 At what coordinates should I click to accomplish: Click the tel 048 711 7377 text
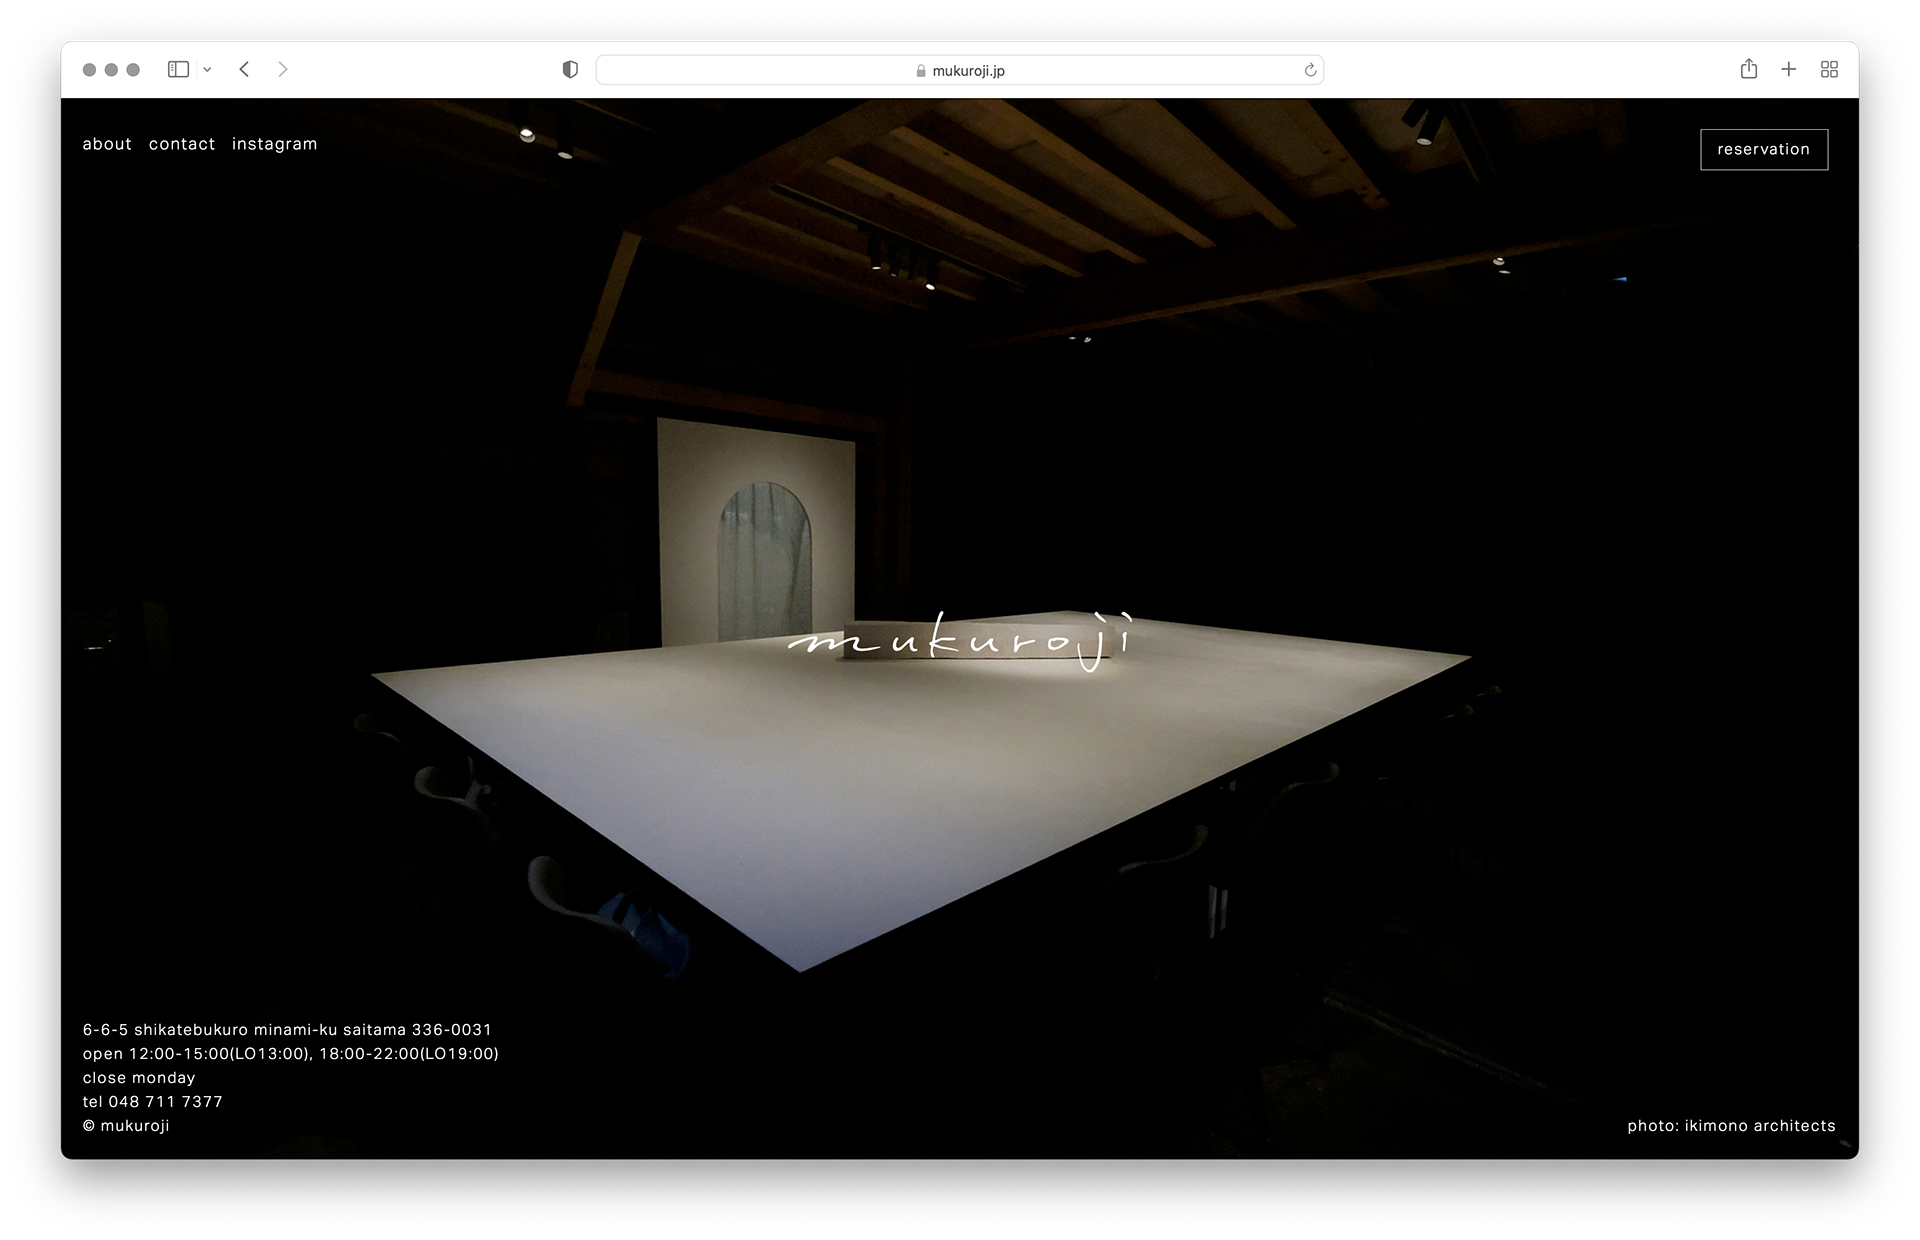point(153,1102)
